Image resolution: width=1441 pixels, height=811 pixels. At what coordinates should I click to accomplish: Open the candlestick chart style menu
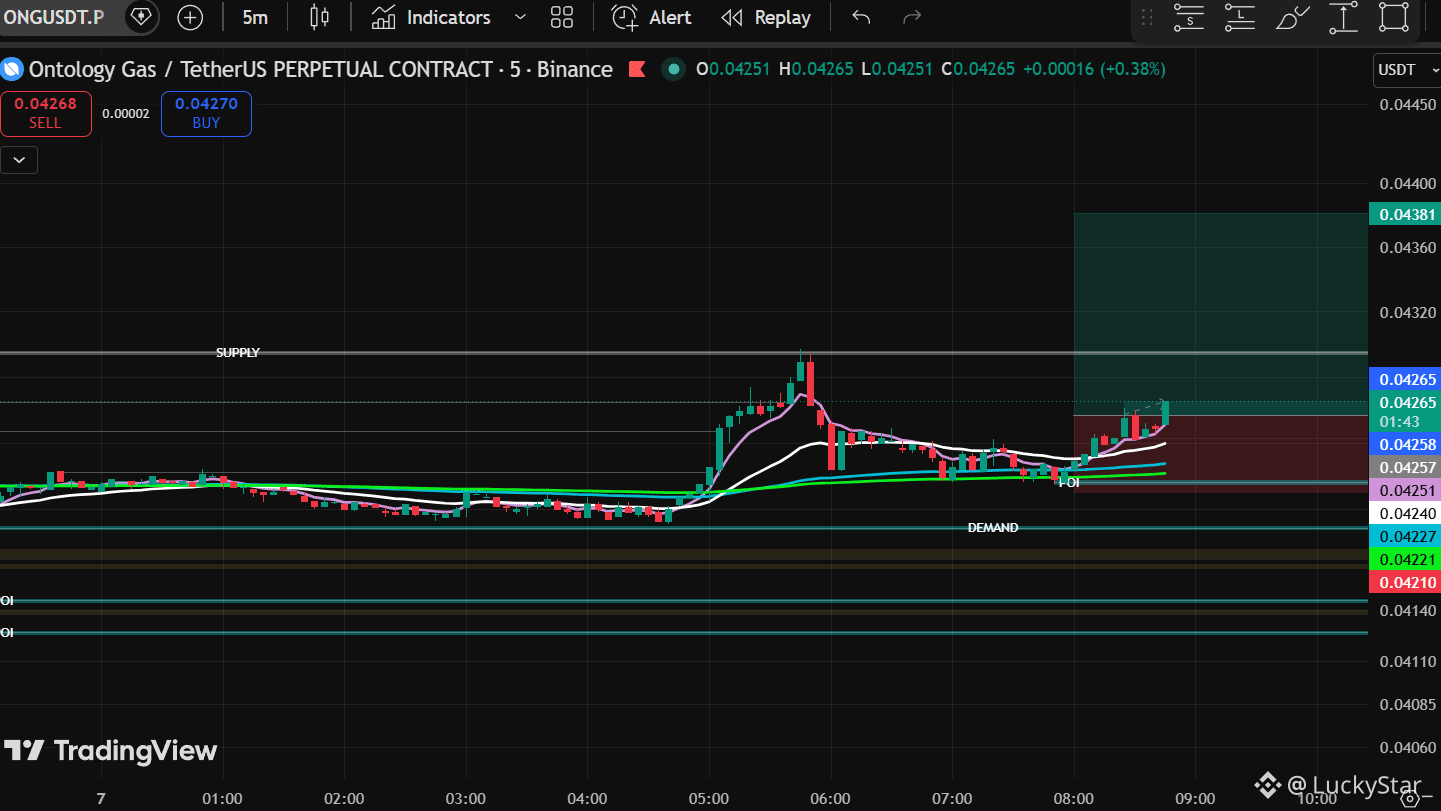click(x=319, y=17)
